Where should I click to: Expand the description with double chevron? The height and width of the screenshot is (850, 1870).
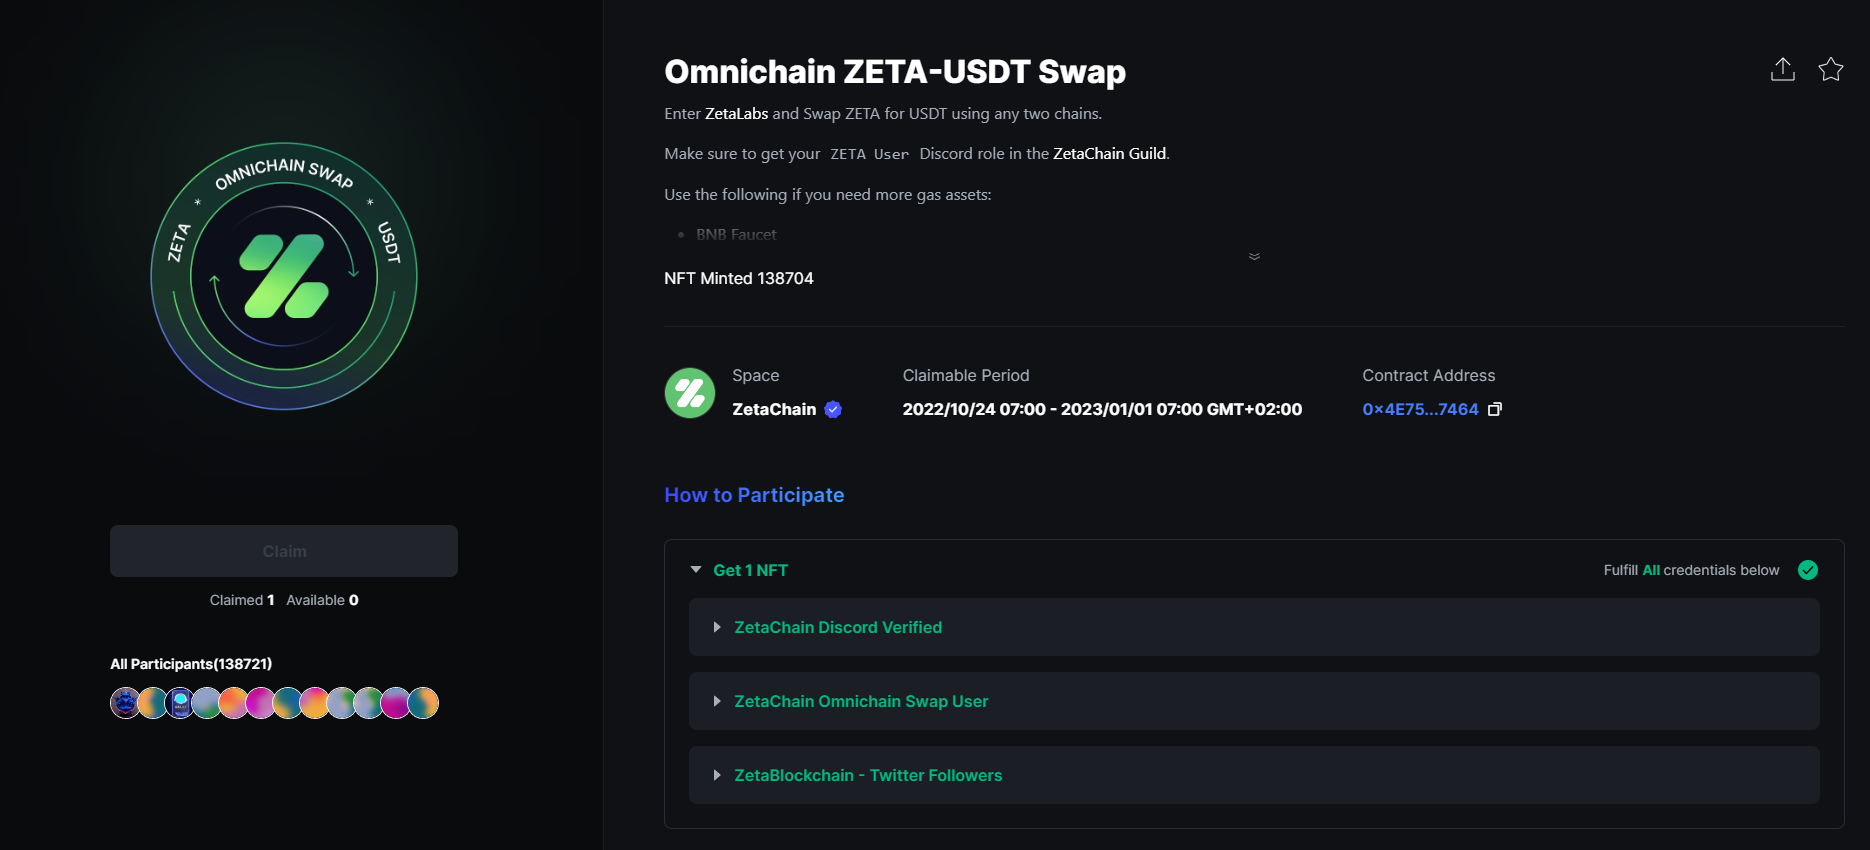(x=1254, y=257)
